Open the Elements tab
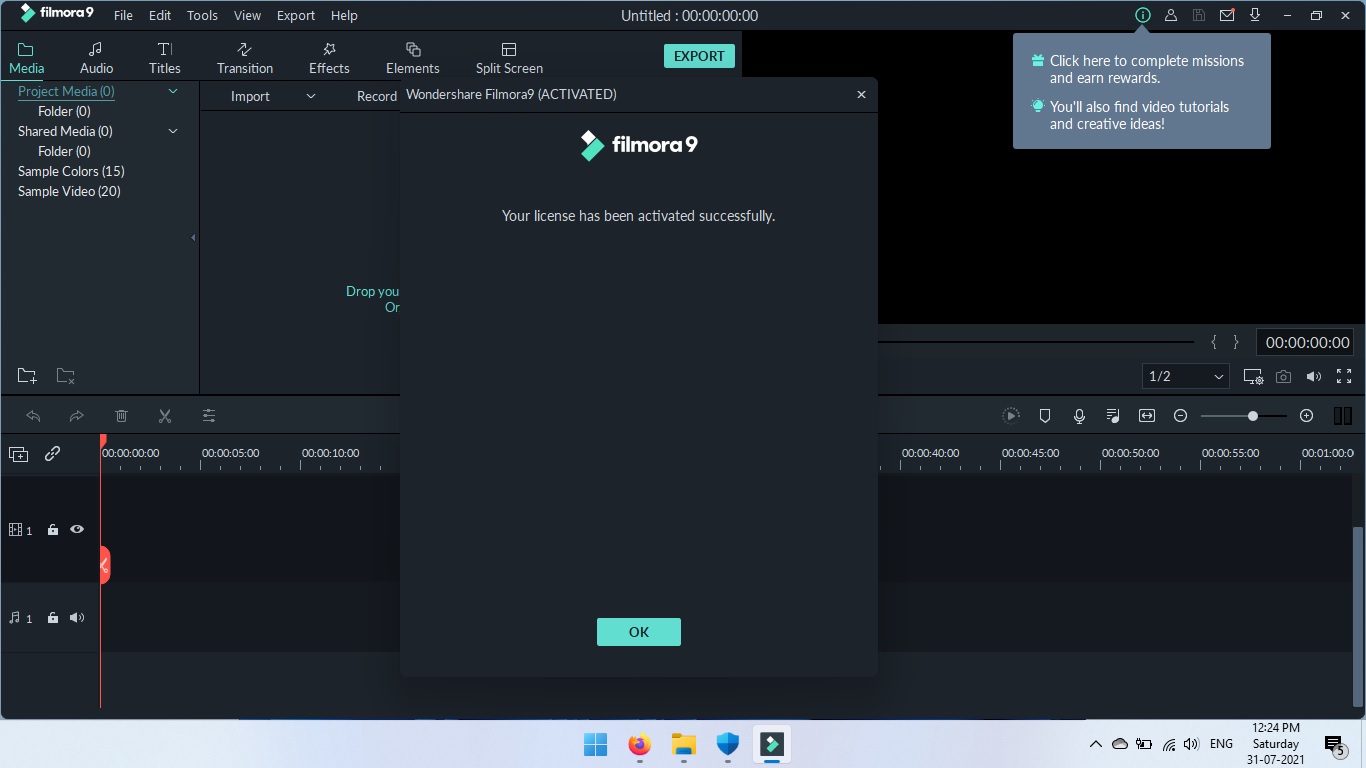 (413, 58)
